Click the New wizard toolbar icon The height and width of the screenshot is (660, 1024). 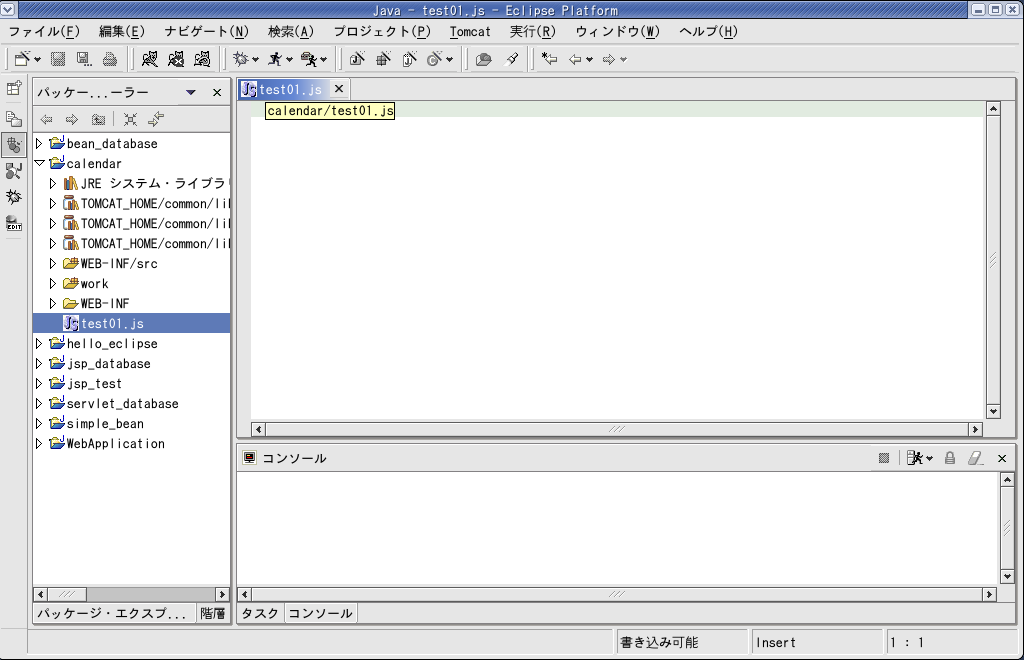click(22, 59)
